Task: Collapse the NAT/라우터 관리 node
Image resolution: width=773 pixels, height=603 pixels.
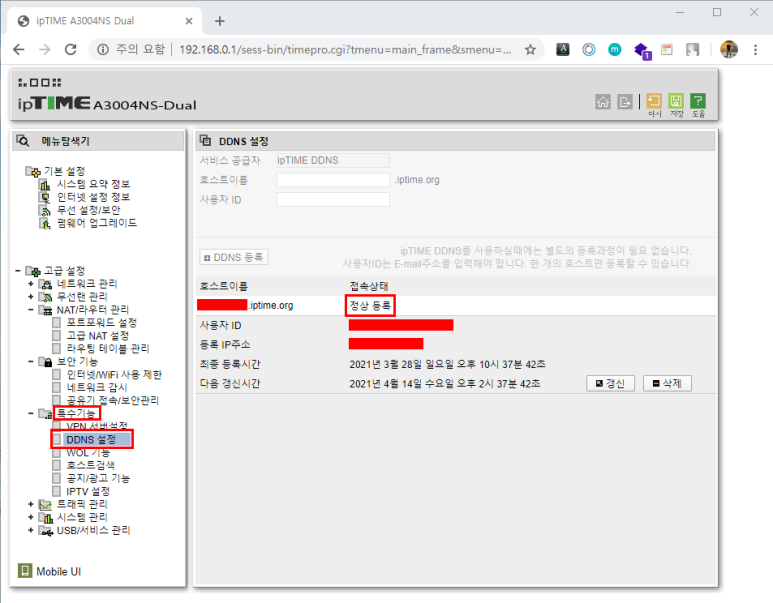Action: [31, 310]
